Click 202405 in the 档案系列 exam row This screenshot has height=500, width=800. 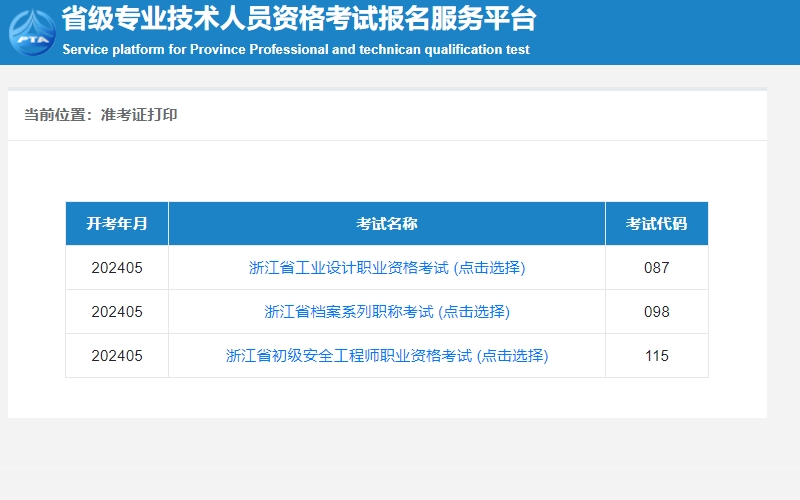117,312
